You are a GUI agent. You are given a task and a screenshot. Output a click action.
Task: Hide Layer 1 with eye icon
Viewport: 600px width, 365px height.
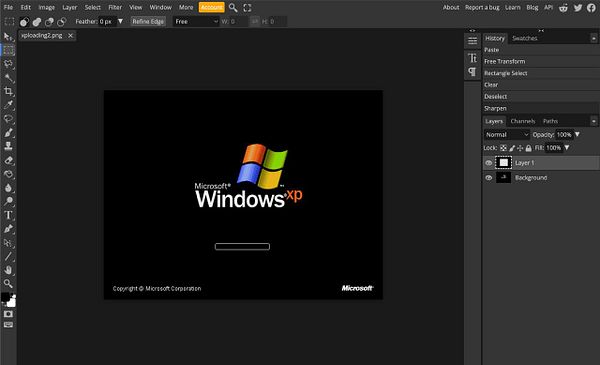(x=489, y=163)
